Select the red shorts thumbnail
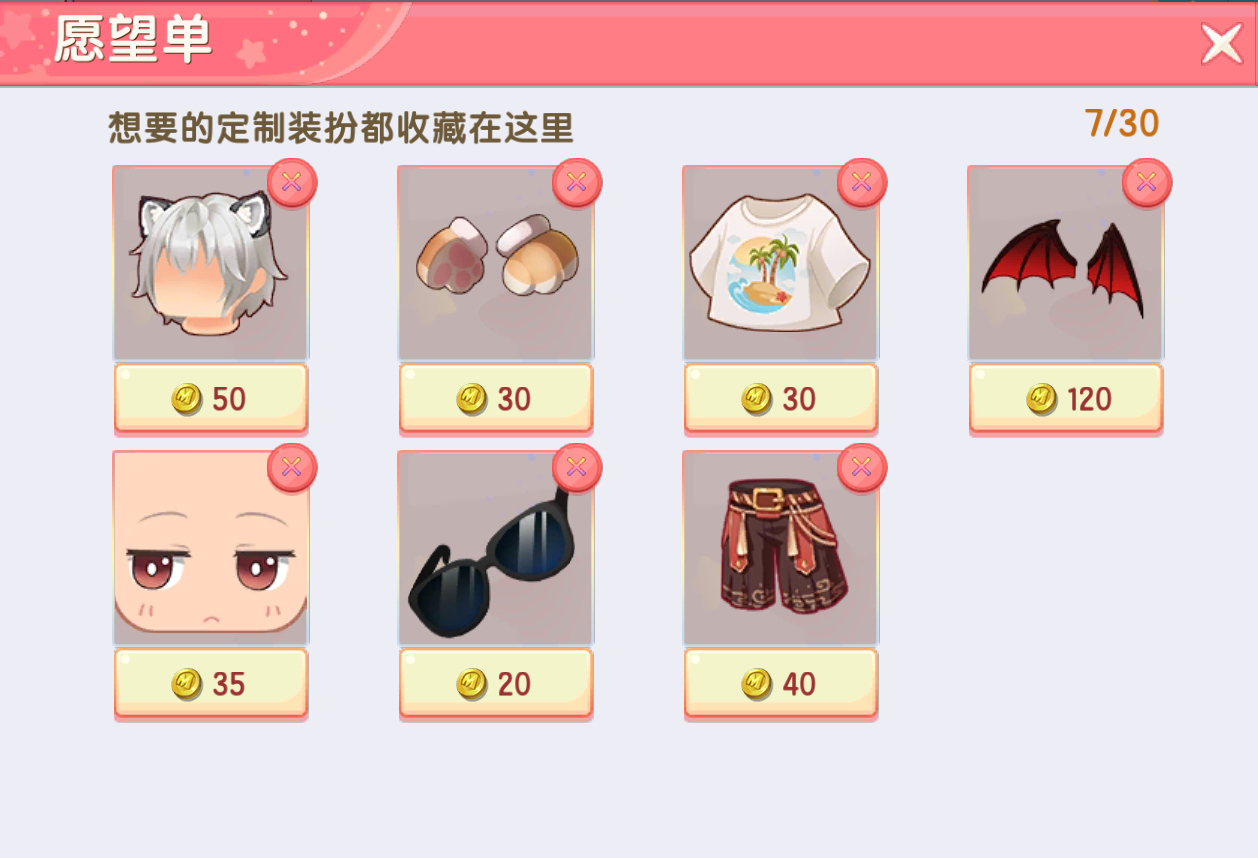Image resolution: width=1258 pixels, height=858 pixels. 781,548
